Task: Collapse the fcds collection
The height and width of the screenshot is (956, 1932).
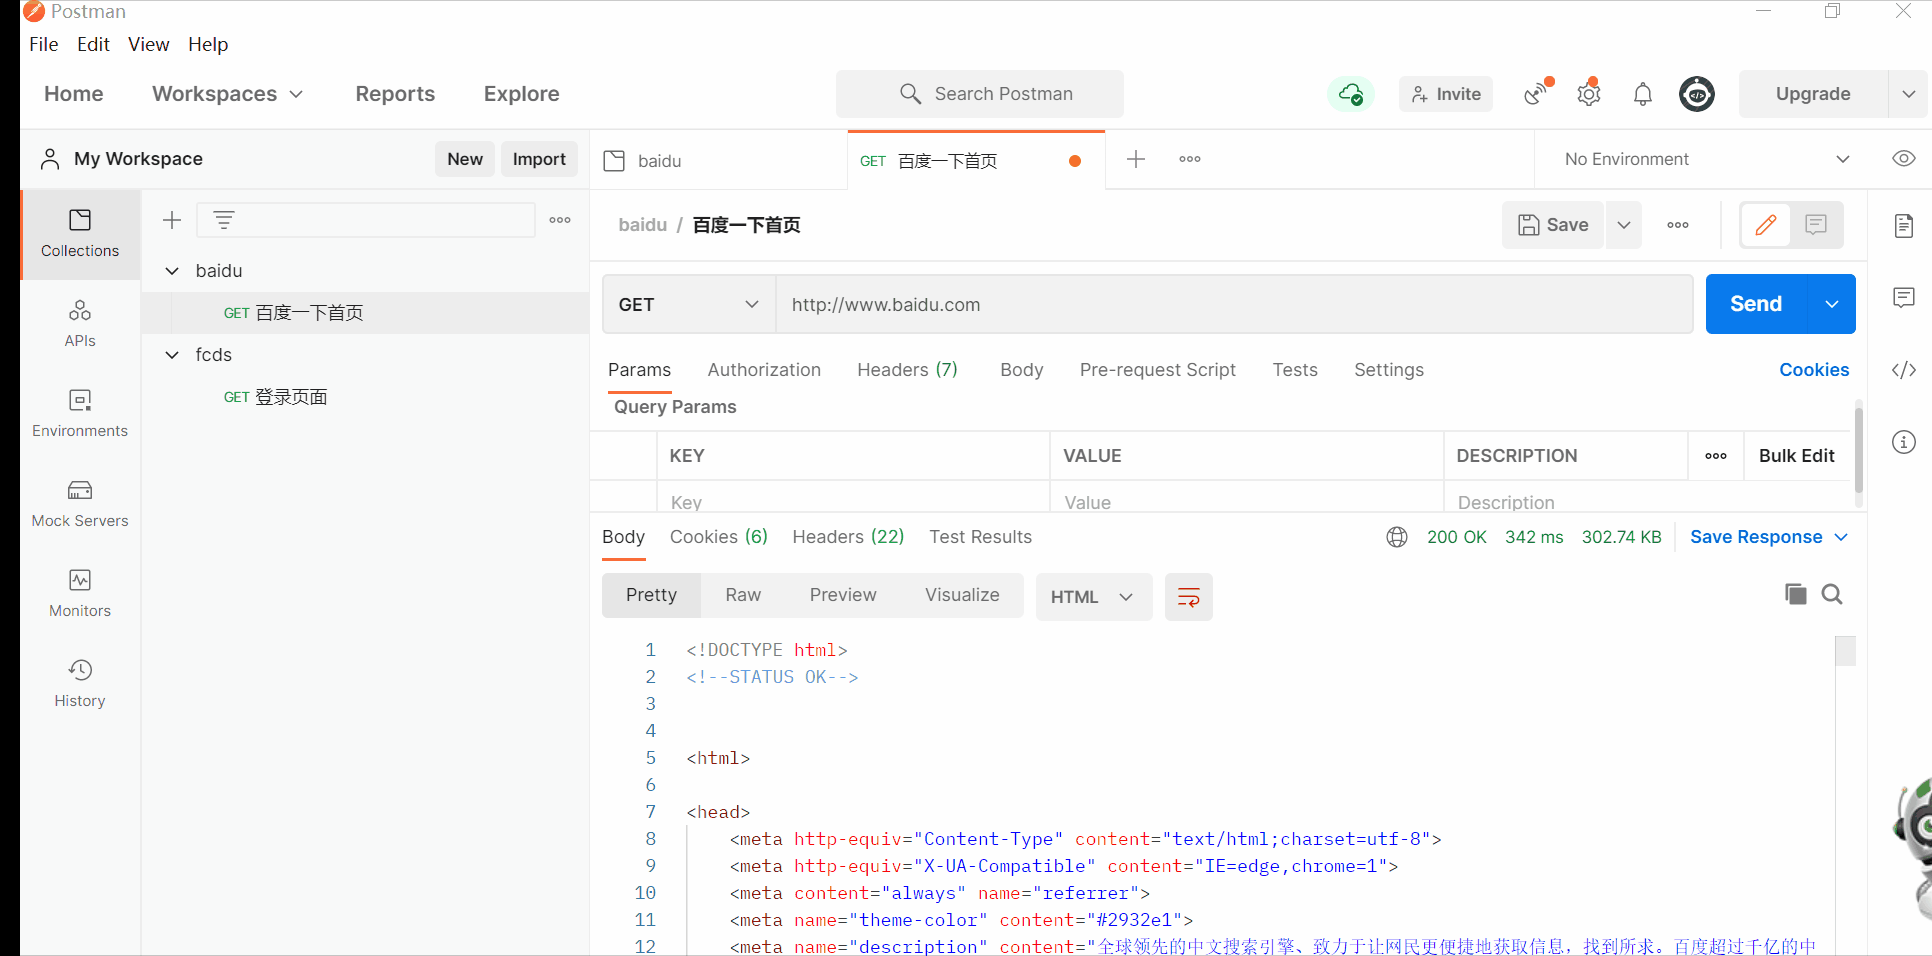Action: click(x=172, y=355)
